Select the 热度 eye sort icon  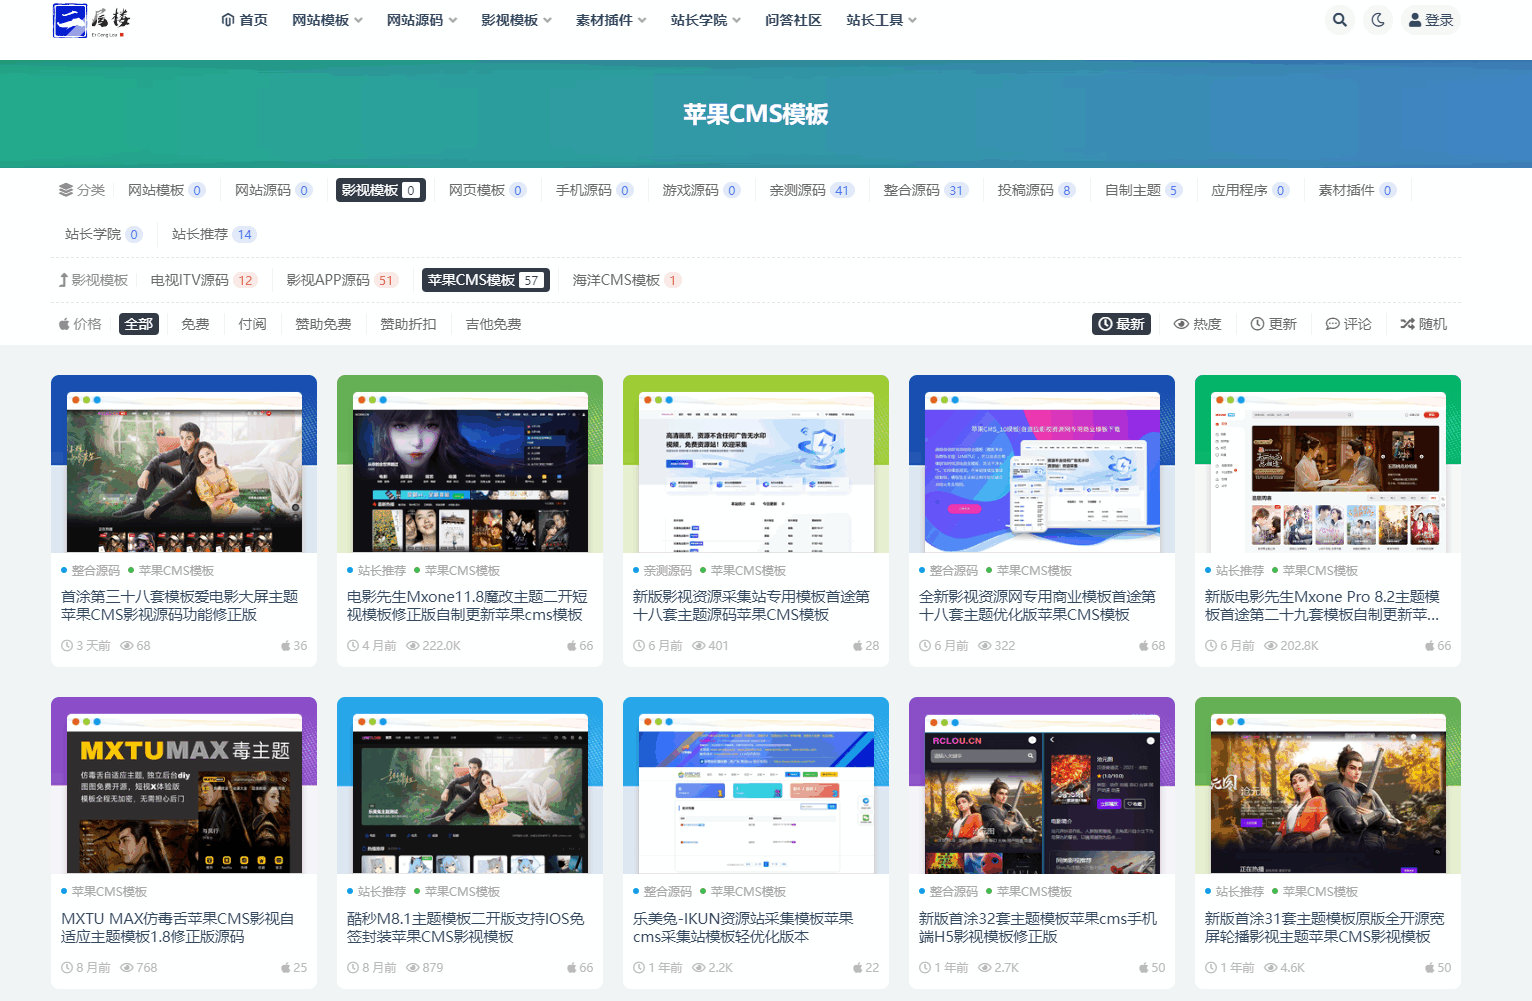pos(1181,323)
